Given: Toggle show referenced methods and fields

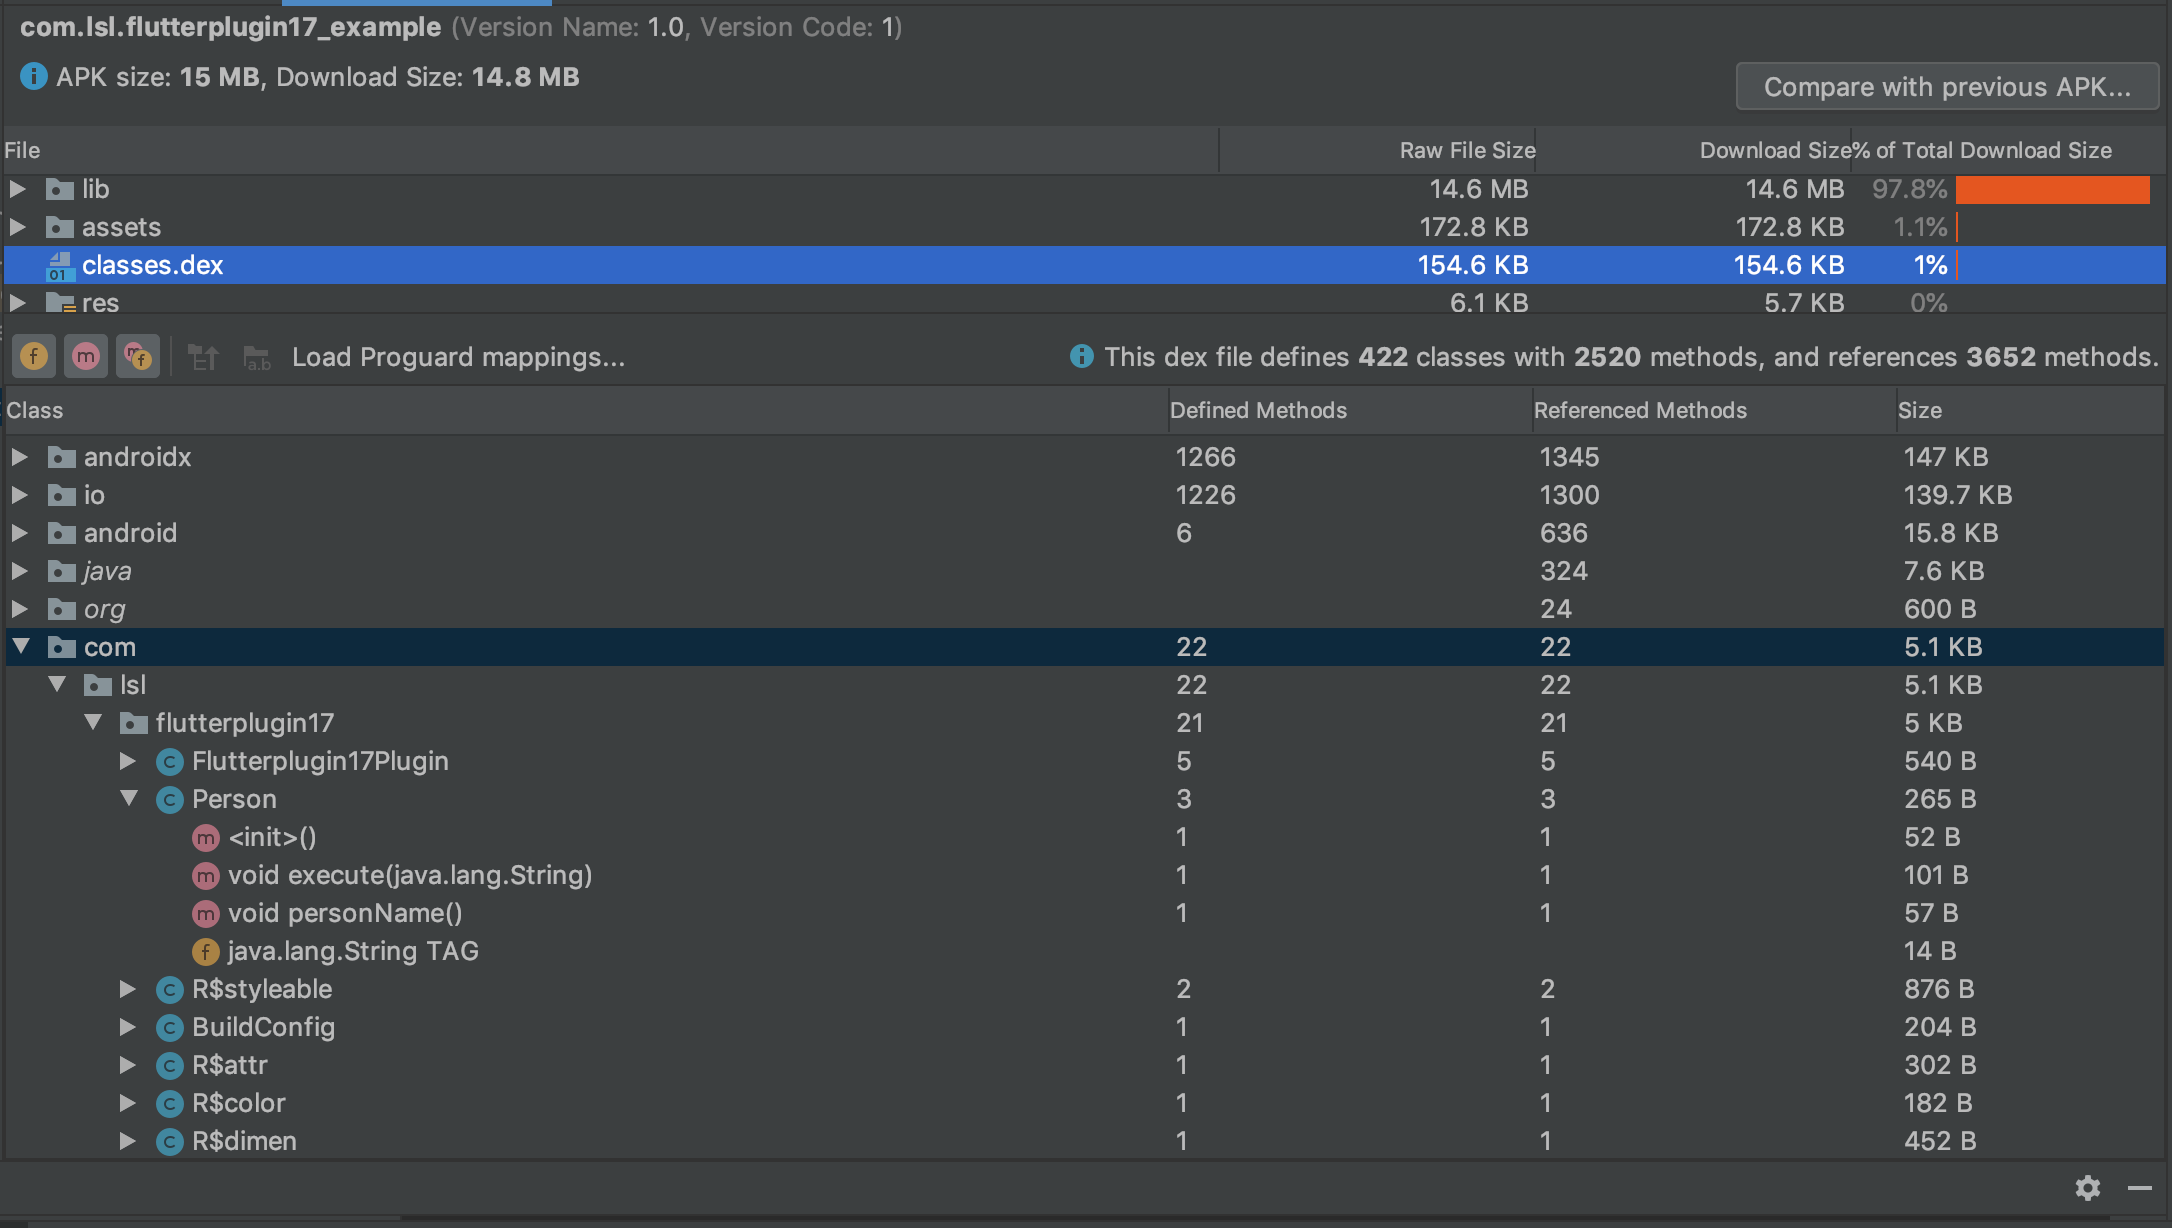Looking at the screenshot, I should (138, 357).
